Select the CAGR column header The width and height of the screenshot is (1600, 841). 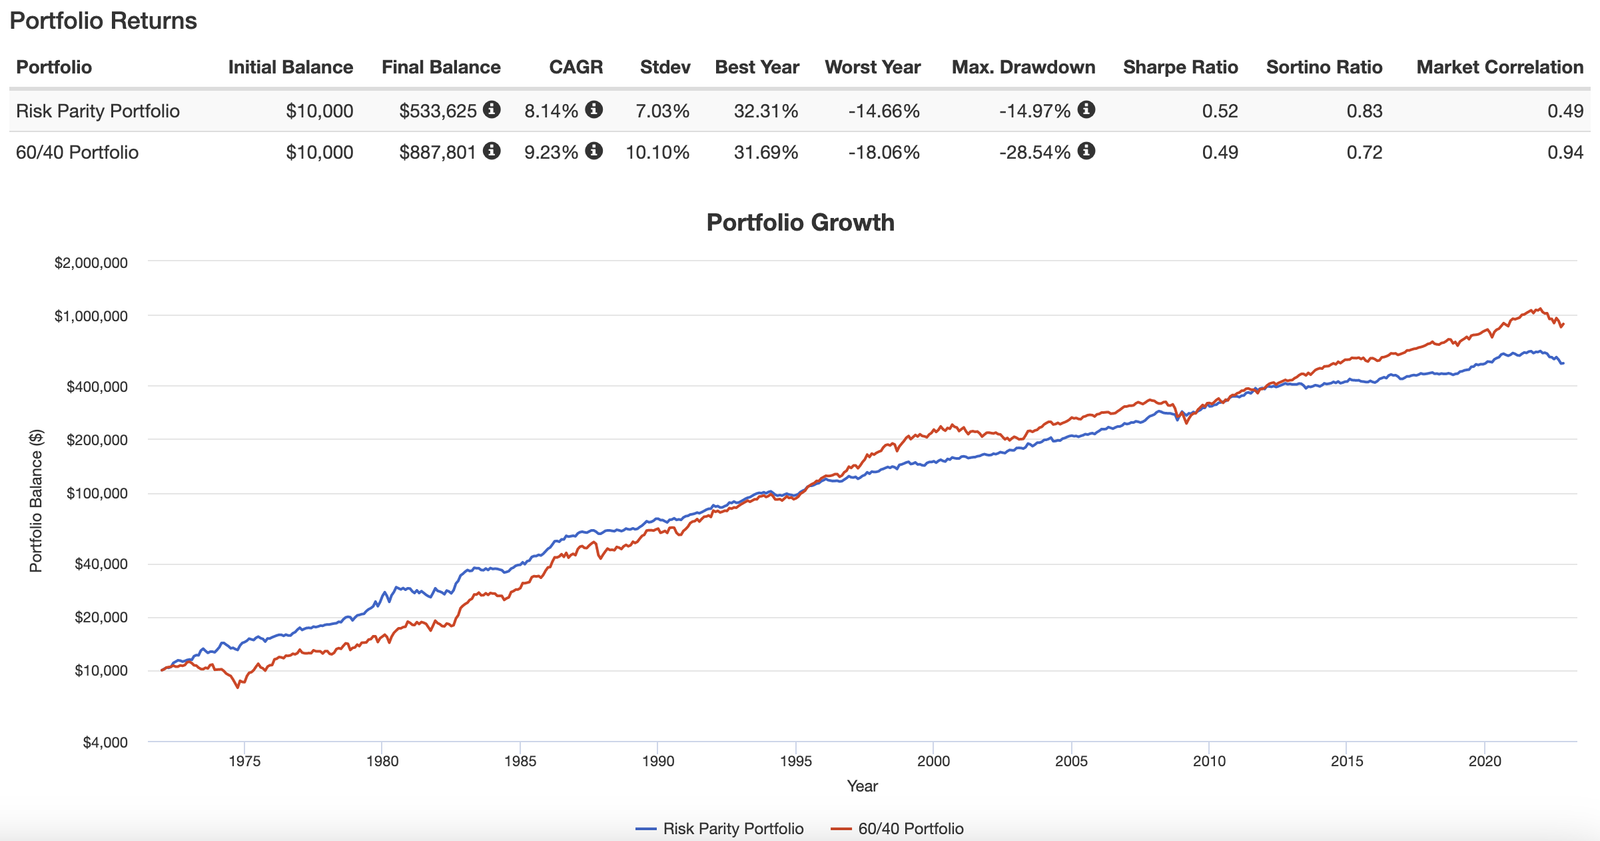[576, 67]
